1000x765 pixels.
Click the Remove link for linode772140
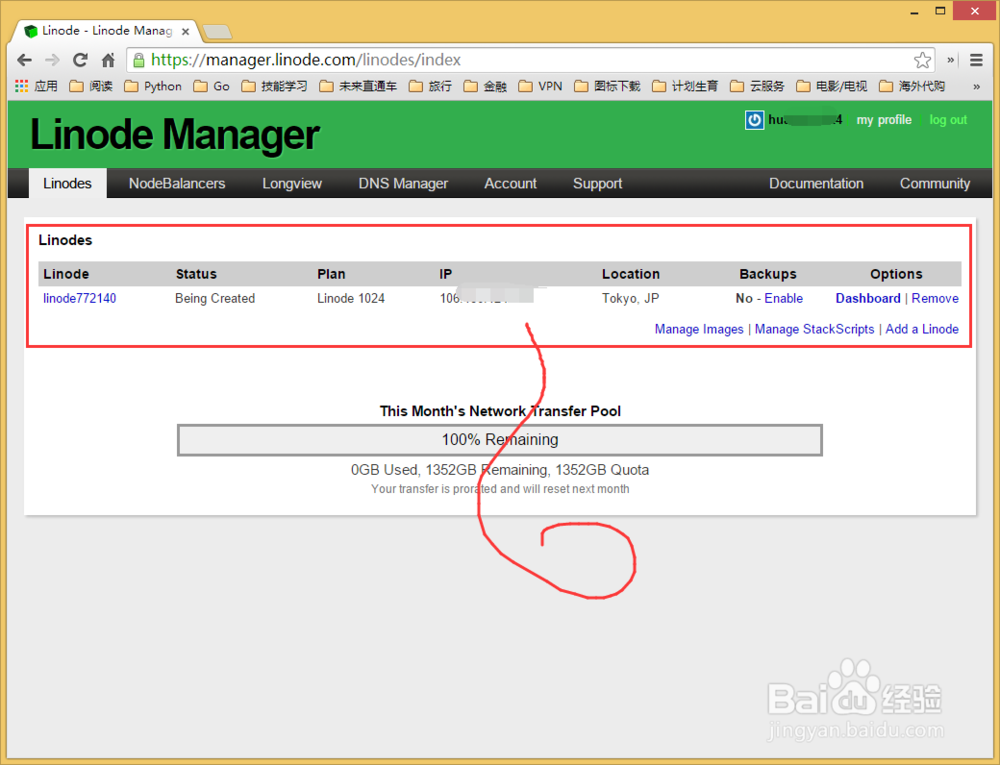935,298
